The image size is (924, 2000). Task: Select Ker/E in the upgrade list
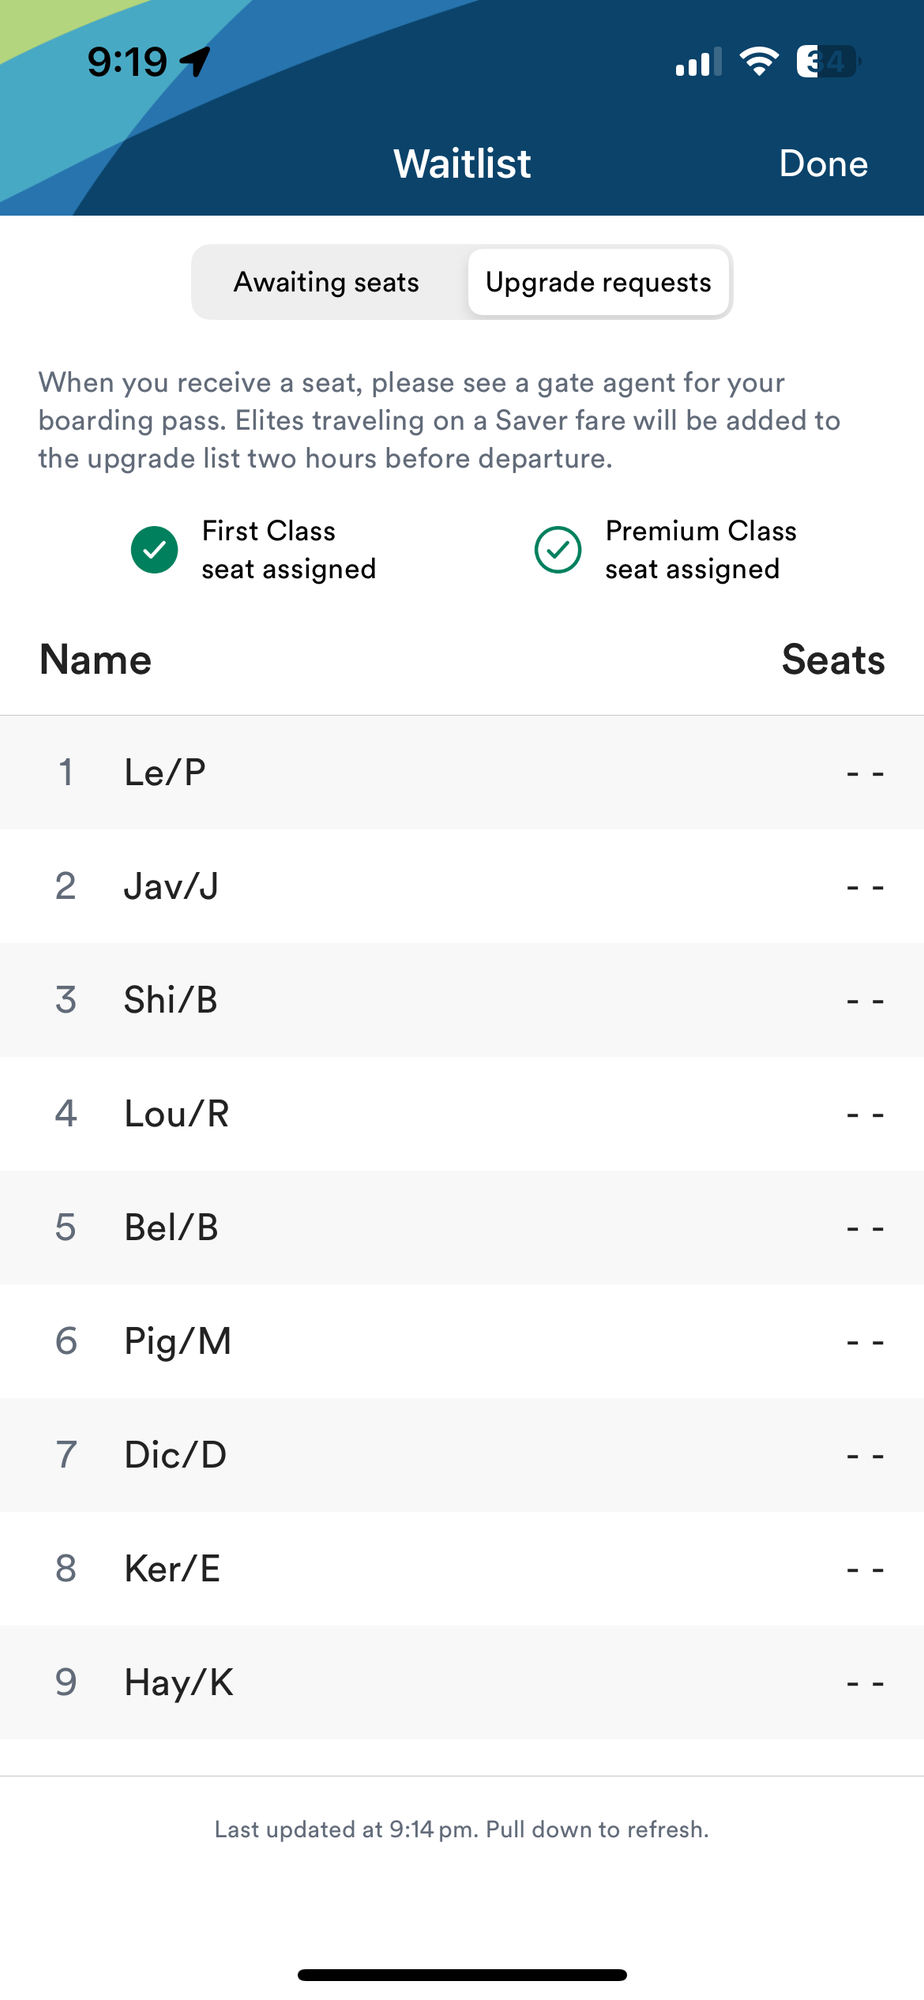(462, 1569)
